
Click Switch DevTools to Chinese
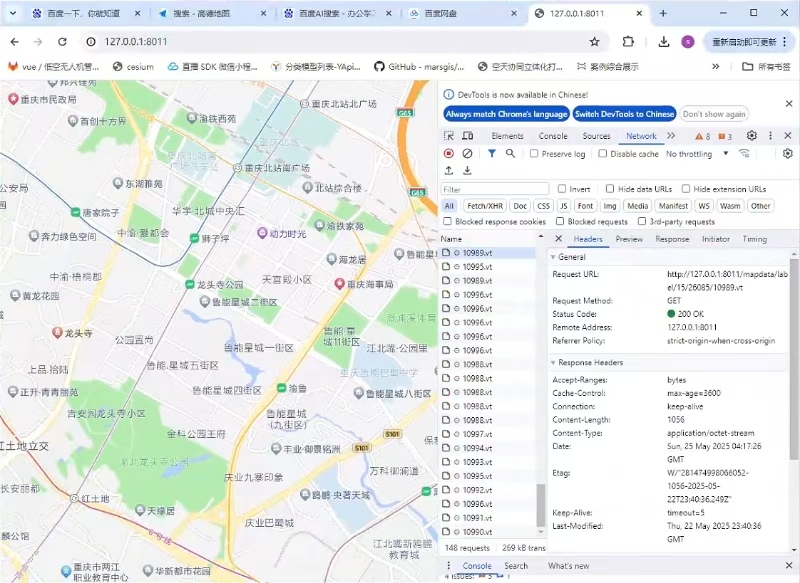[624, 114]
